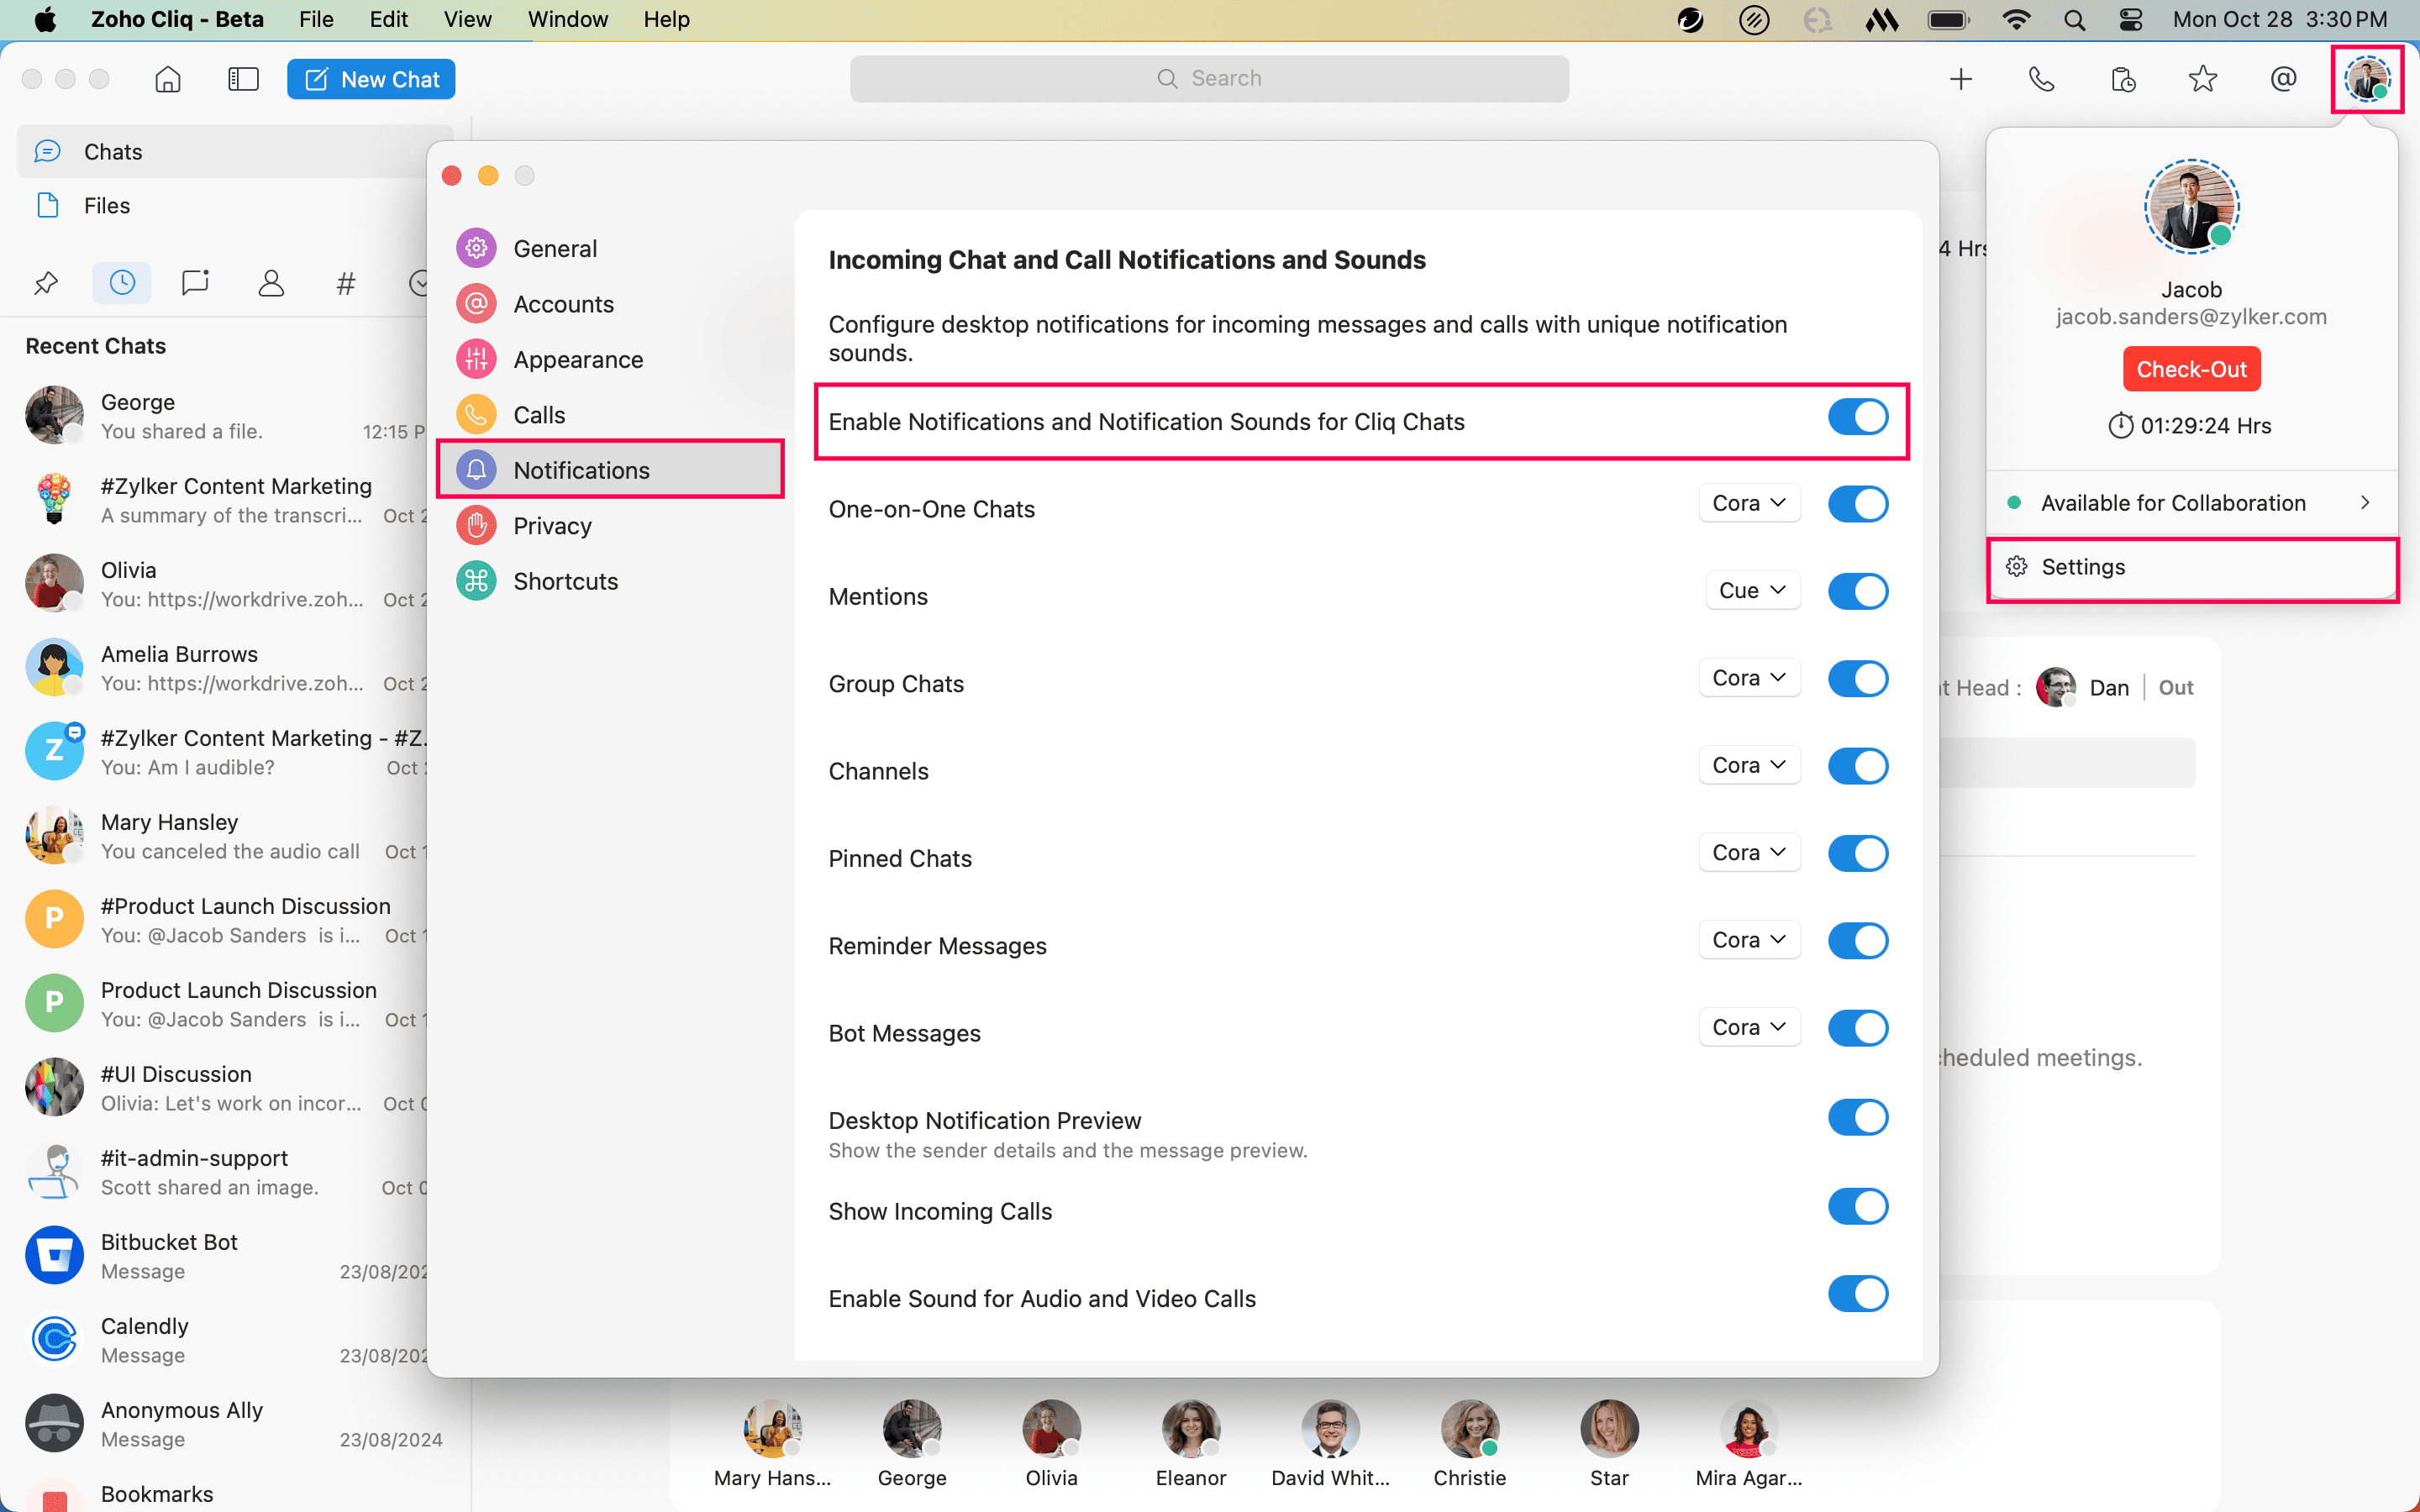Click the contacts person icon in sidebar
Image resolution: width=2420 pixels, height=1512 pixels.
[x=271, y=284]
